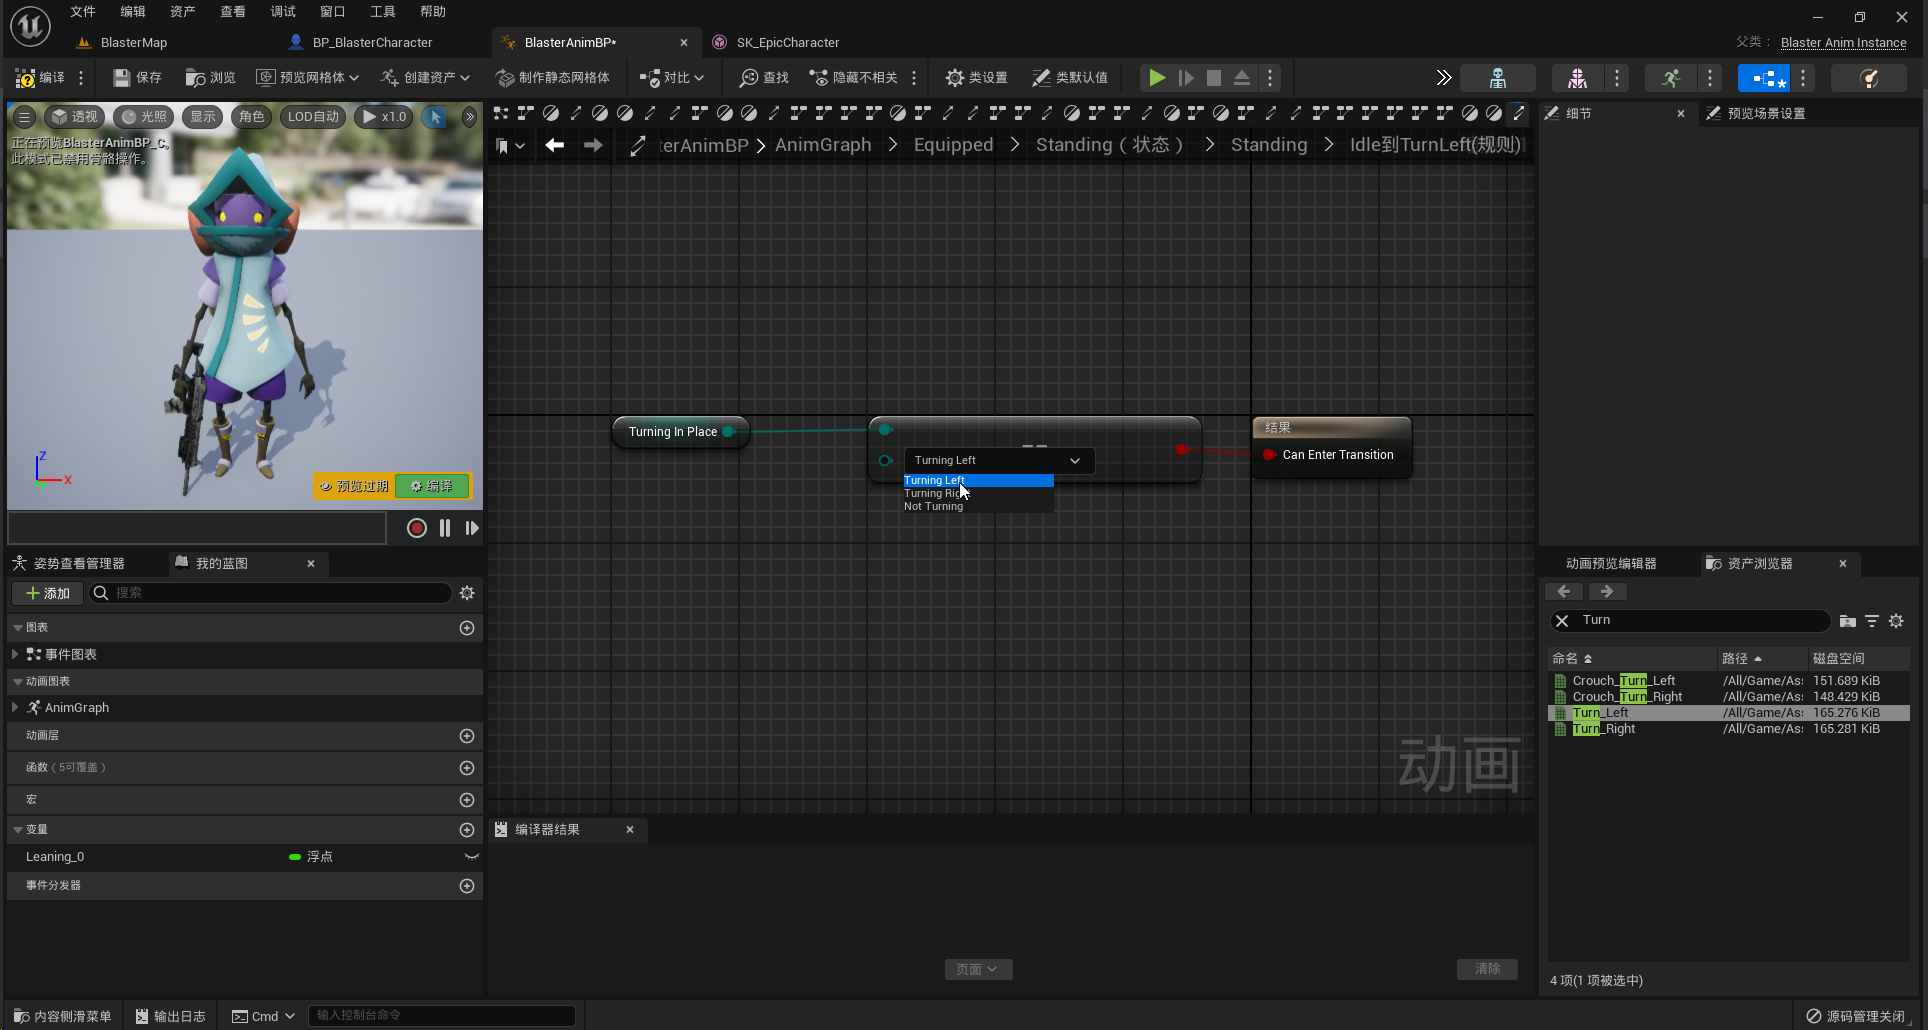The height and width of the screenshot is (1030, 1928).
Task: Open 透视 perspective view dropdown
Action: coord(74,117)
